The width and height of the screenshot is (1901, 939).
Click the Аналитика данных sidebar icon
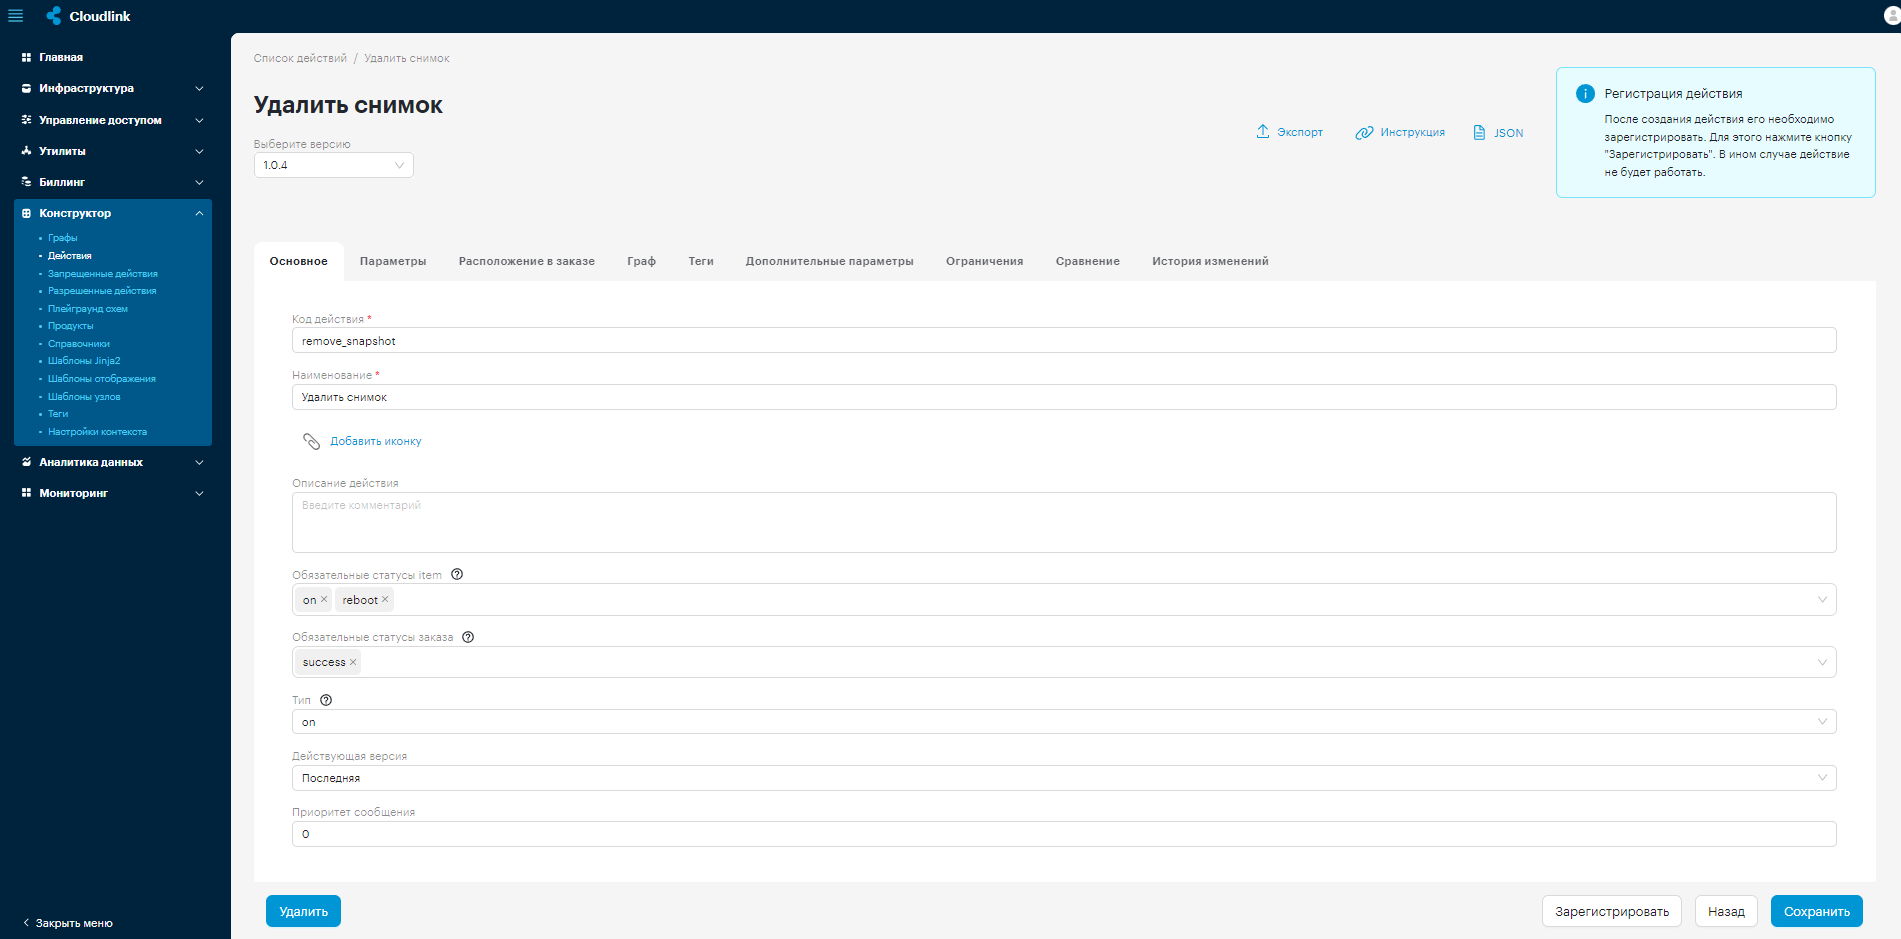27,462
